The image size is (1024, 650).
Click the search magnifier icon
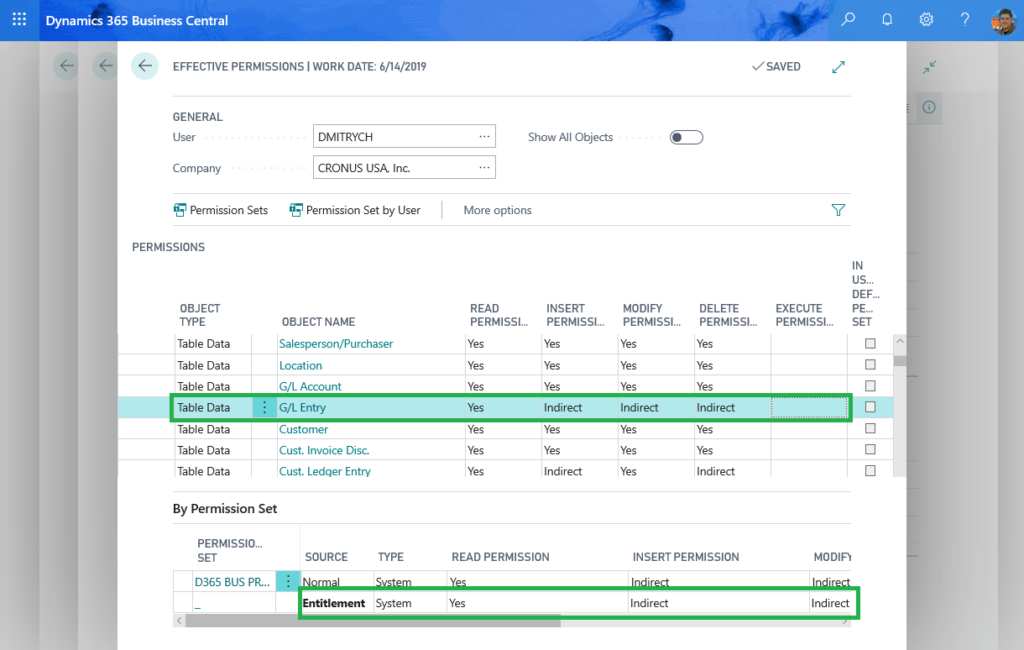coord(846,19)
